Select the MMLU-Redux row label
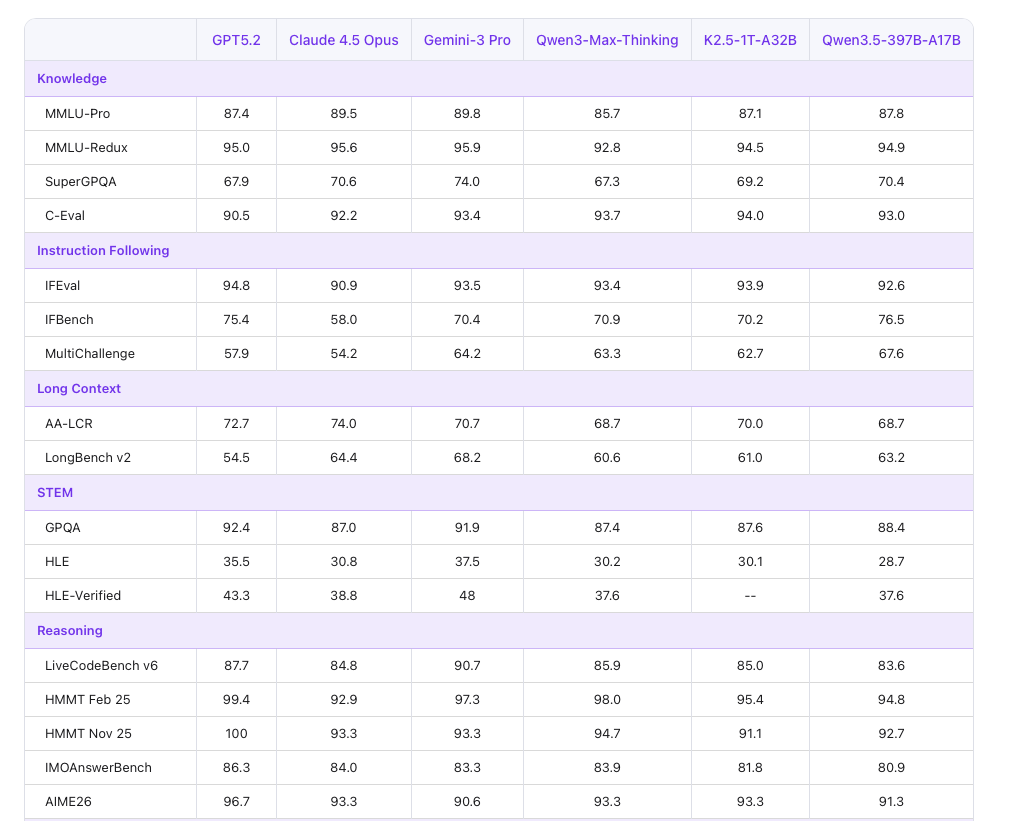 [x=86, y=148]
